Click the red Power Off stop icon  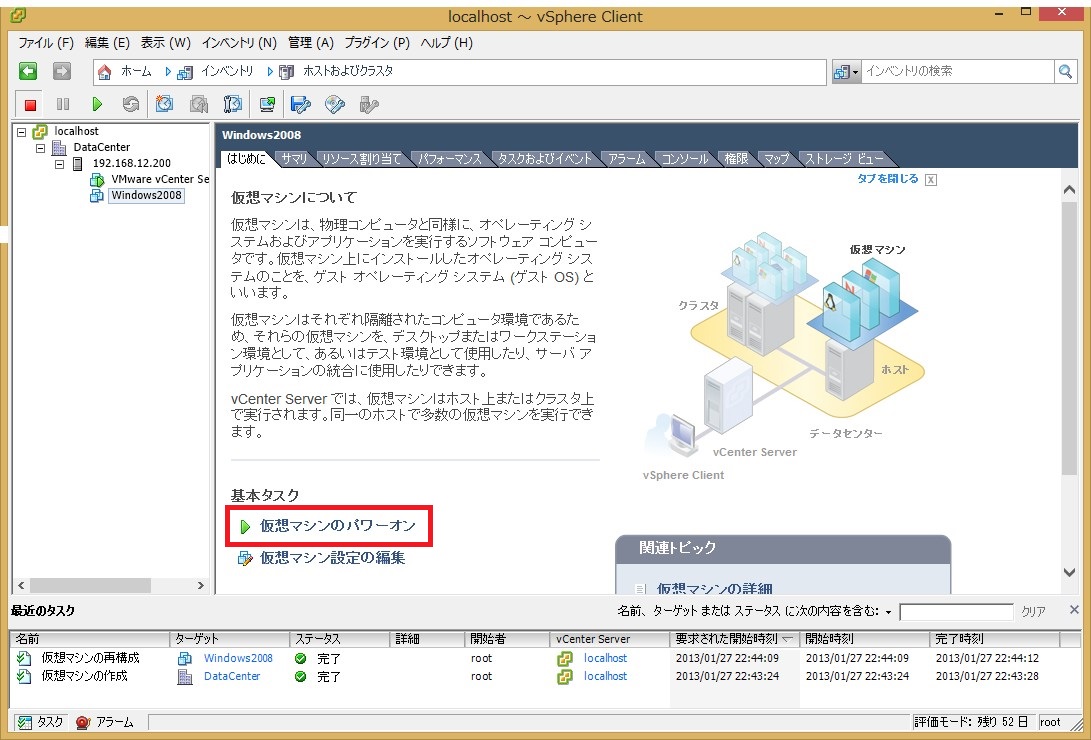(x=30, y=104)
